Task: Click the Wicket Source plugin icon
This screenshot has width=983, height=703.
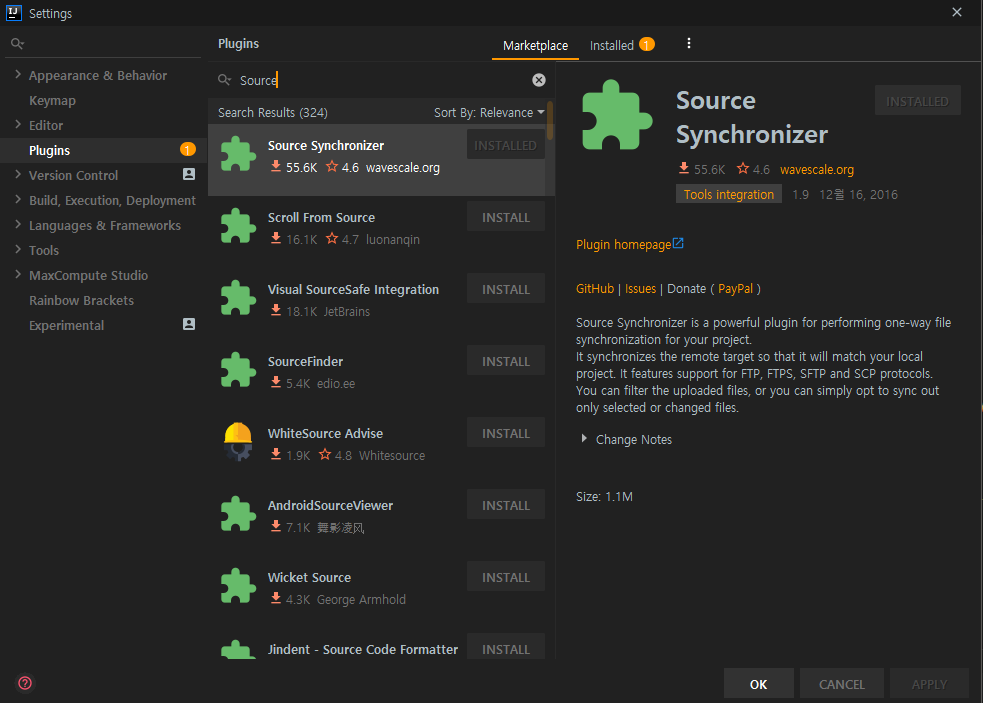Action: point(238,586)
